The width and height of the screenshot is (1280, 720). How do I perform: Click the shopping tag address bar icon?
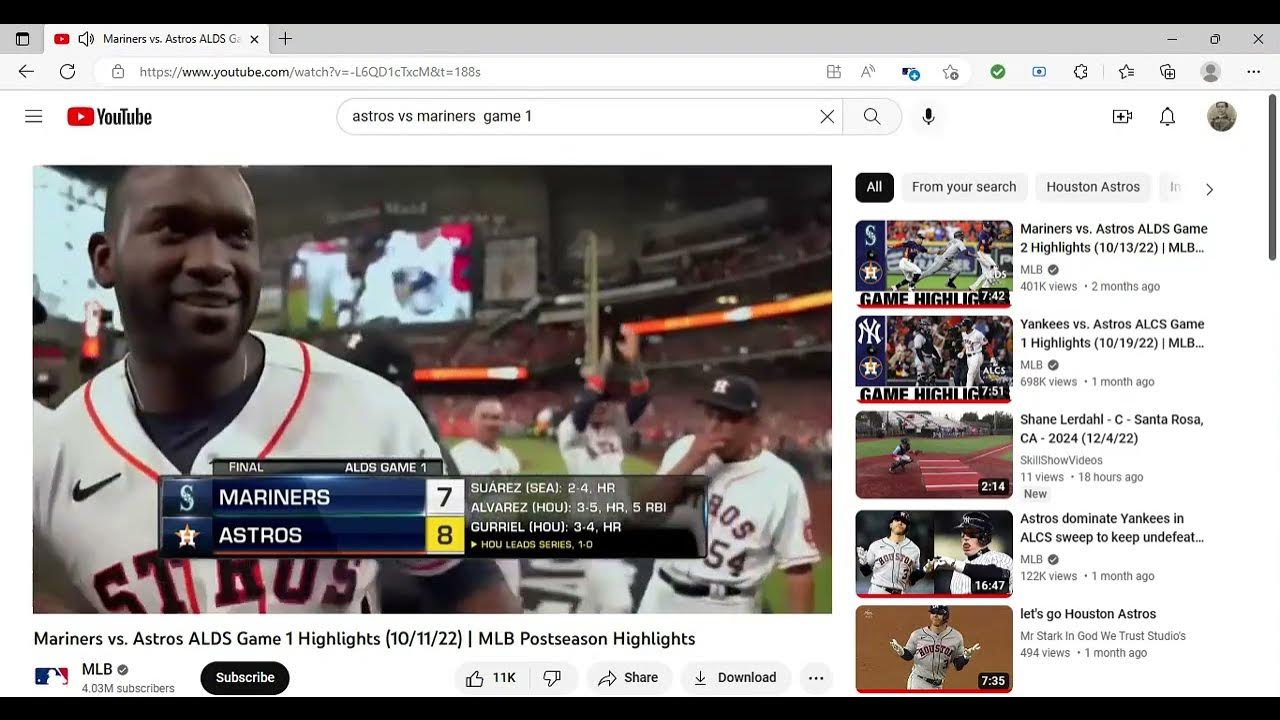910,72
